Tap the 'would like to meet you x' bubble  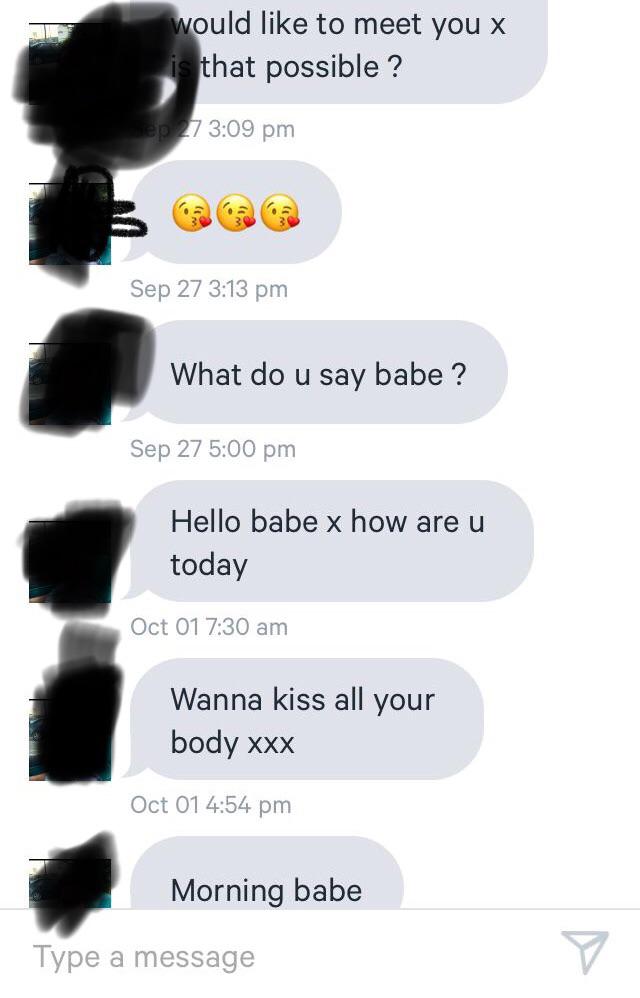coord(337,50)
